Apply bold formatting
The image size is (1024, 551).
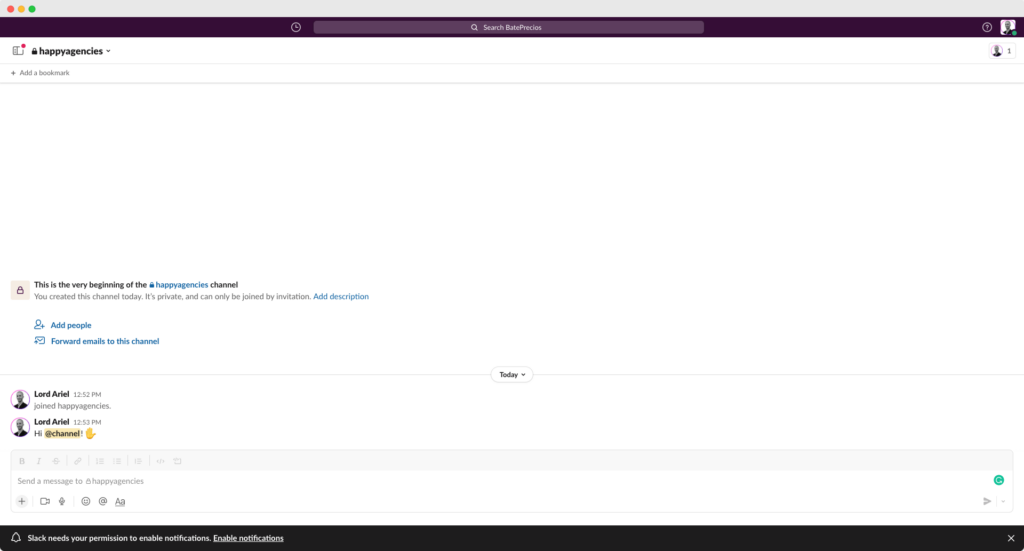[22, 461]
